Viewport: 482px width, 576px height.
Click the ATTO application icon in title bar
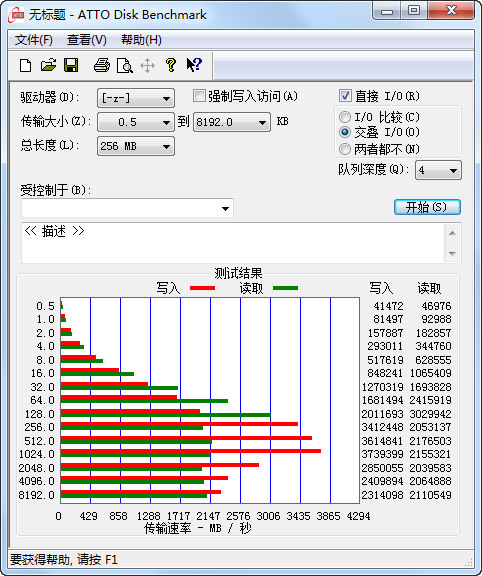17,15
